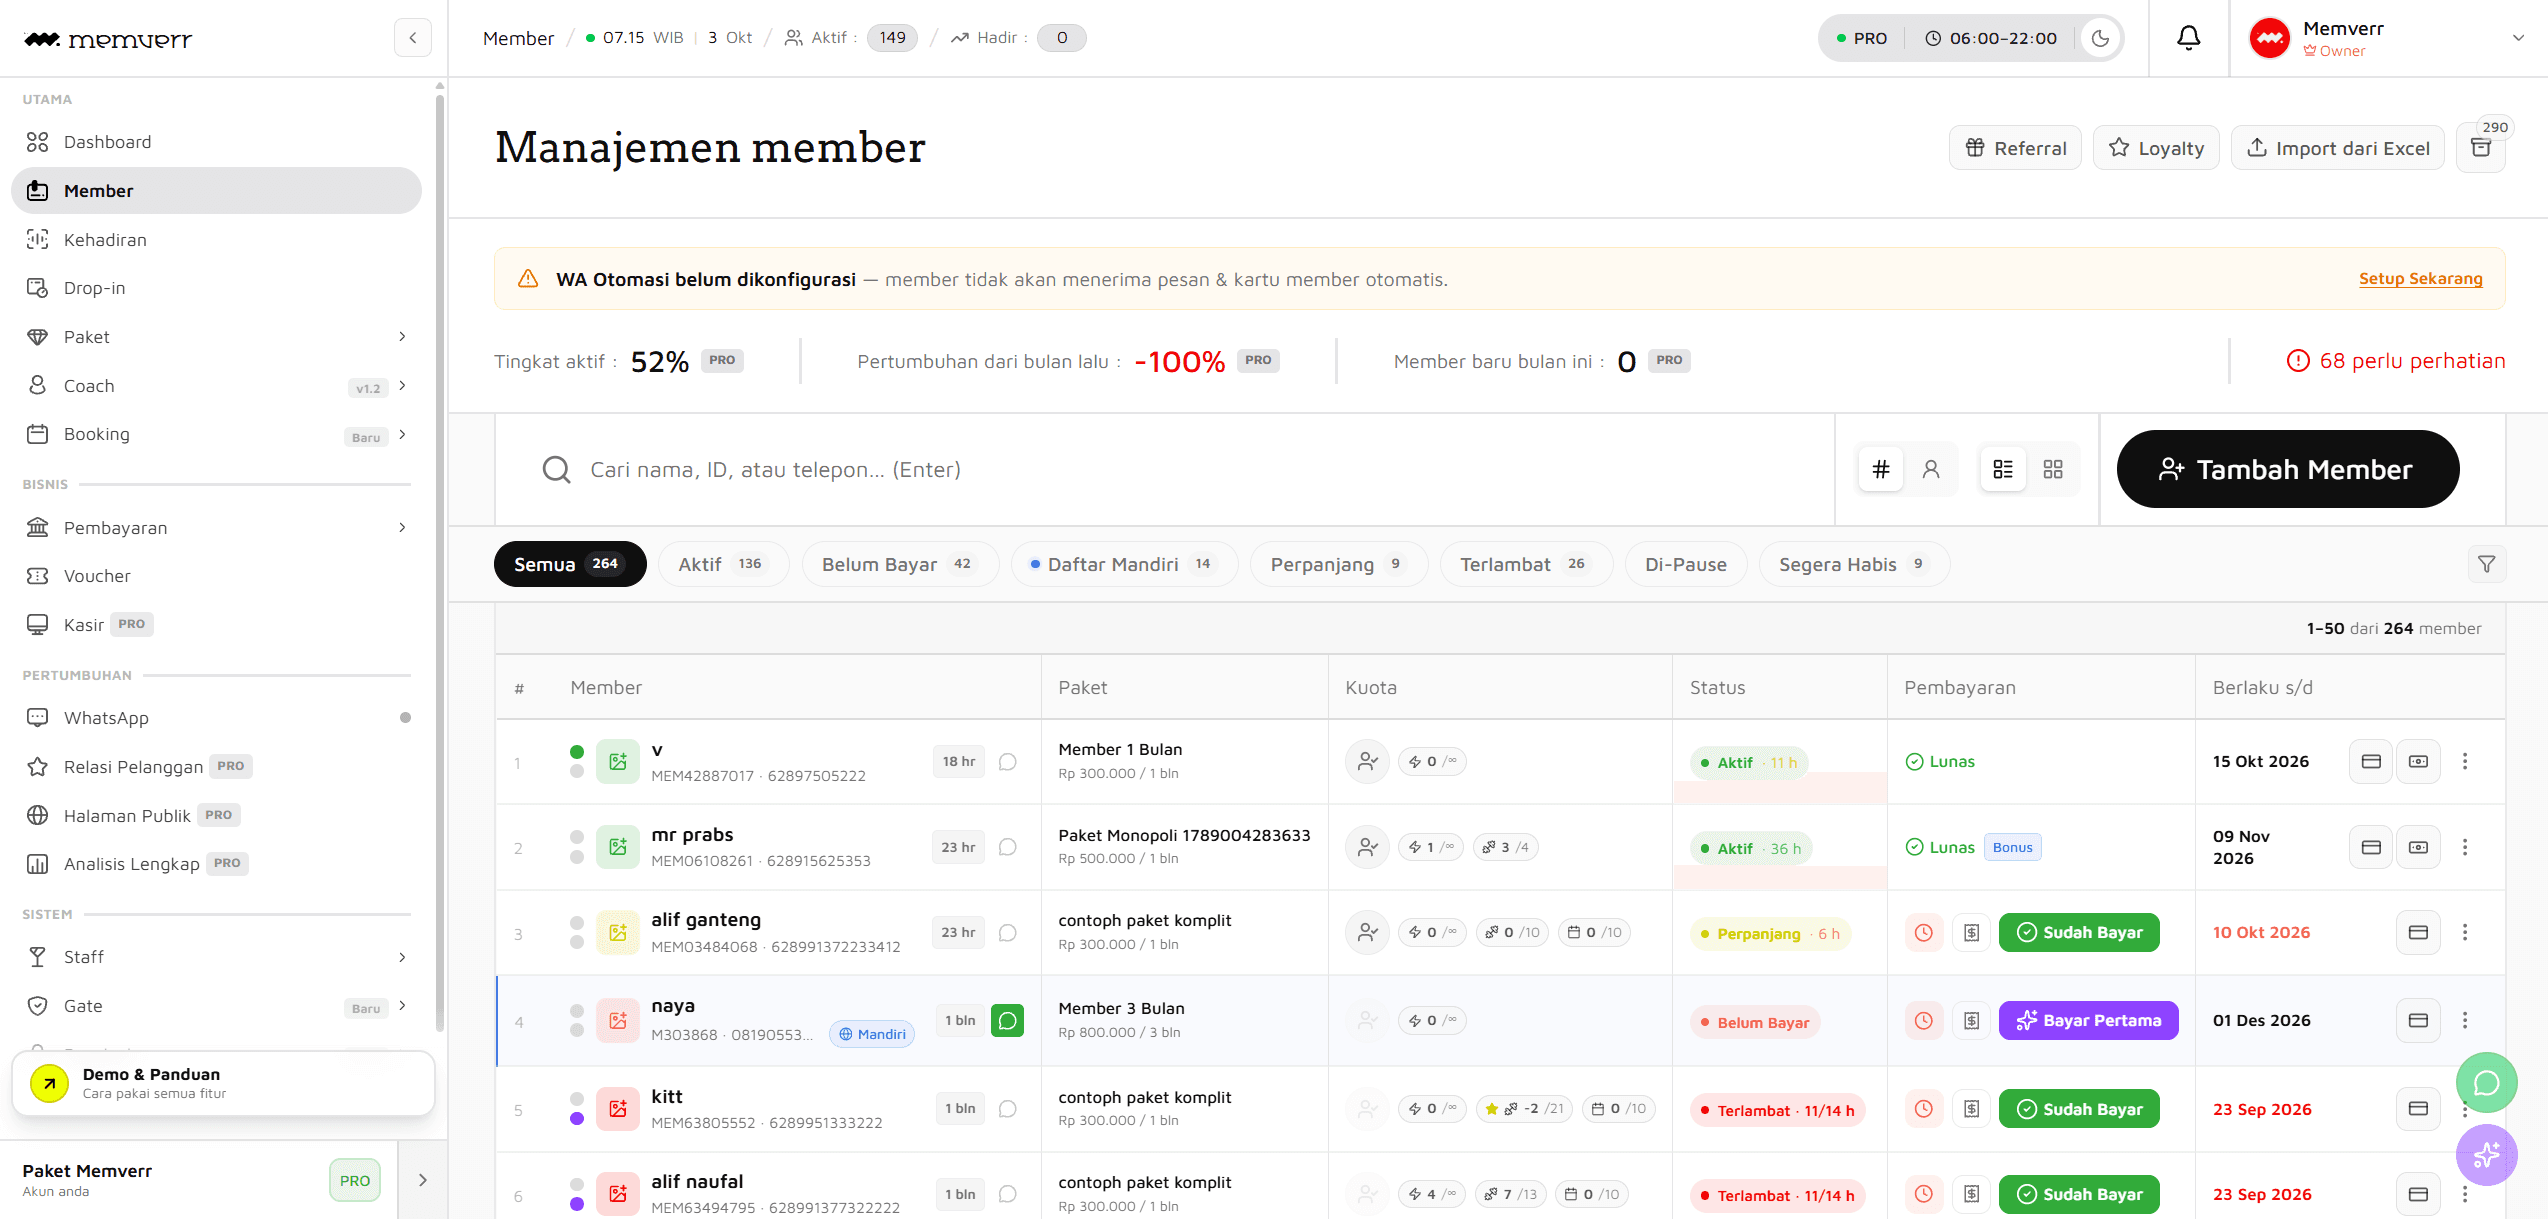Open the Memverr Owner account dropdown
Screen dimensions: 2548x1219
(x=2388, y=38)
